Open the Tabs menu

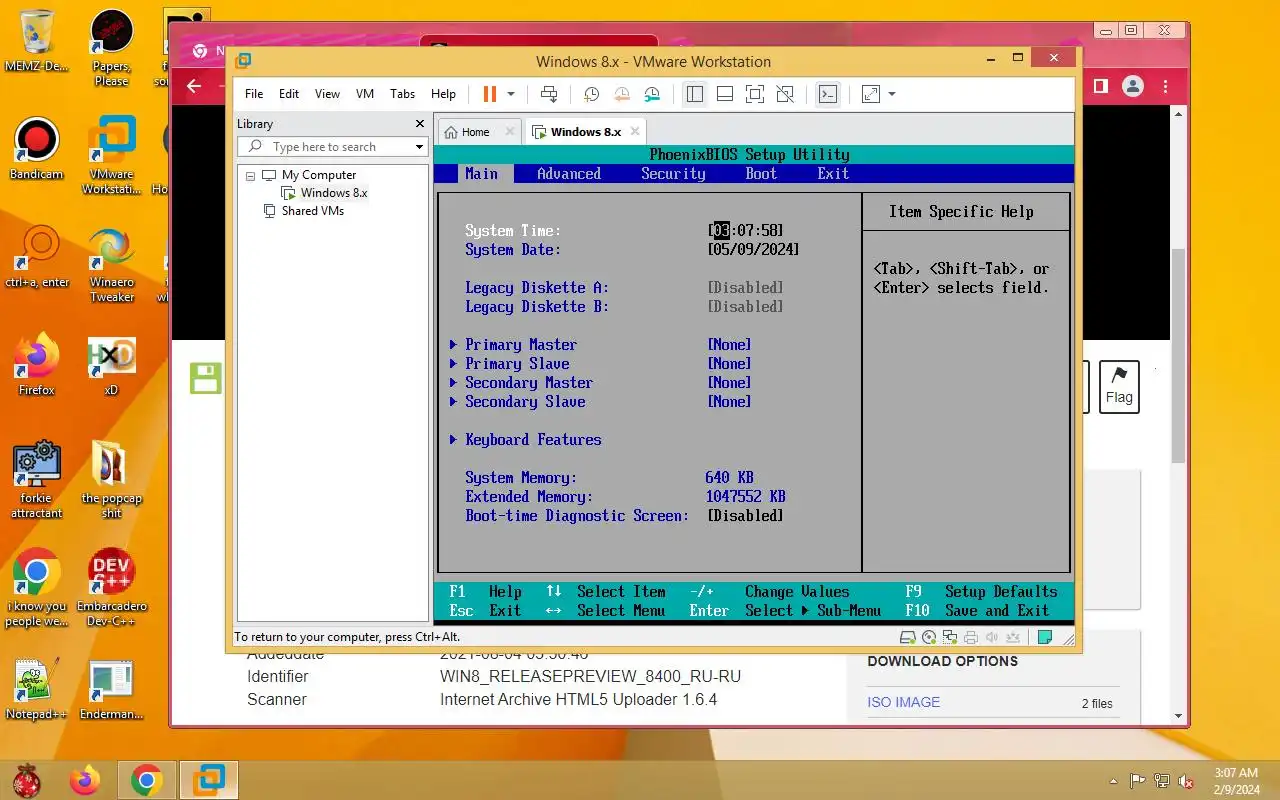tap(403, 94)
